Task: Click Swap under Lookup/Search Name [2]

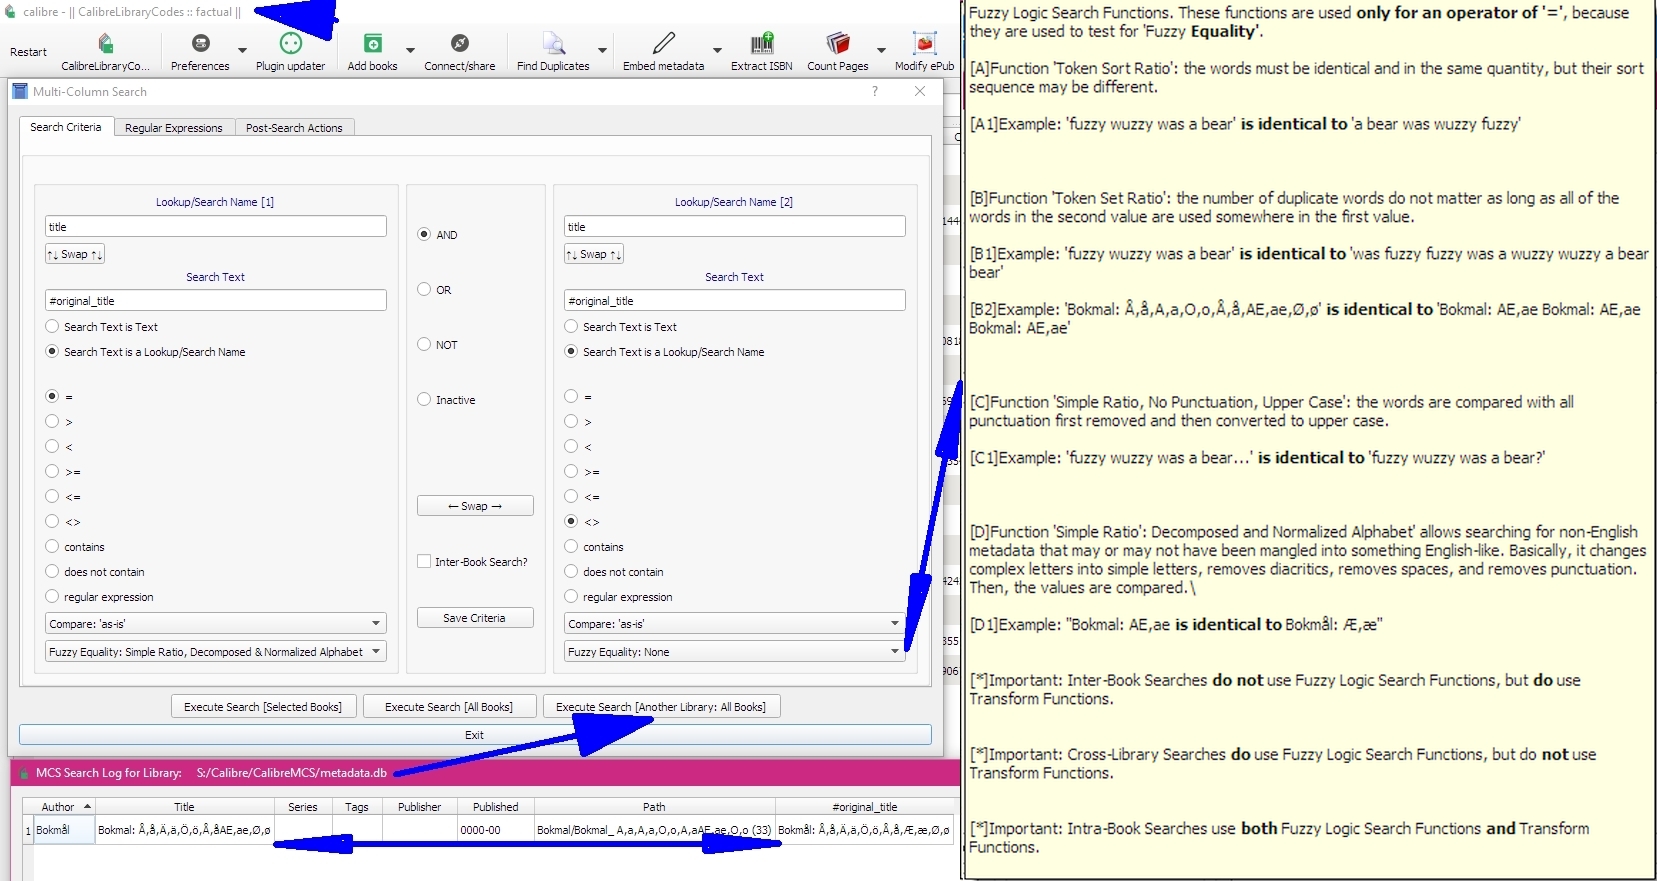Action: point(594,254)
